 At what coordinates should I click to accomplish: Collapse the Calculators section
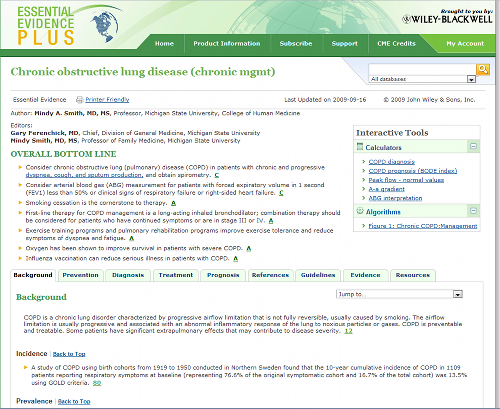click(x=473, y=146)
